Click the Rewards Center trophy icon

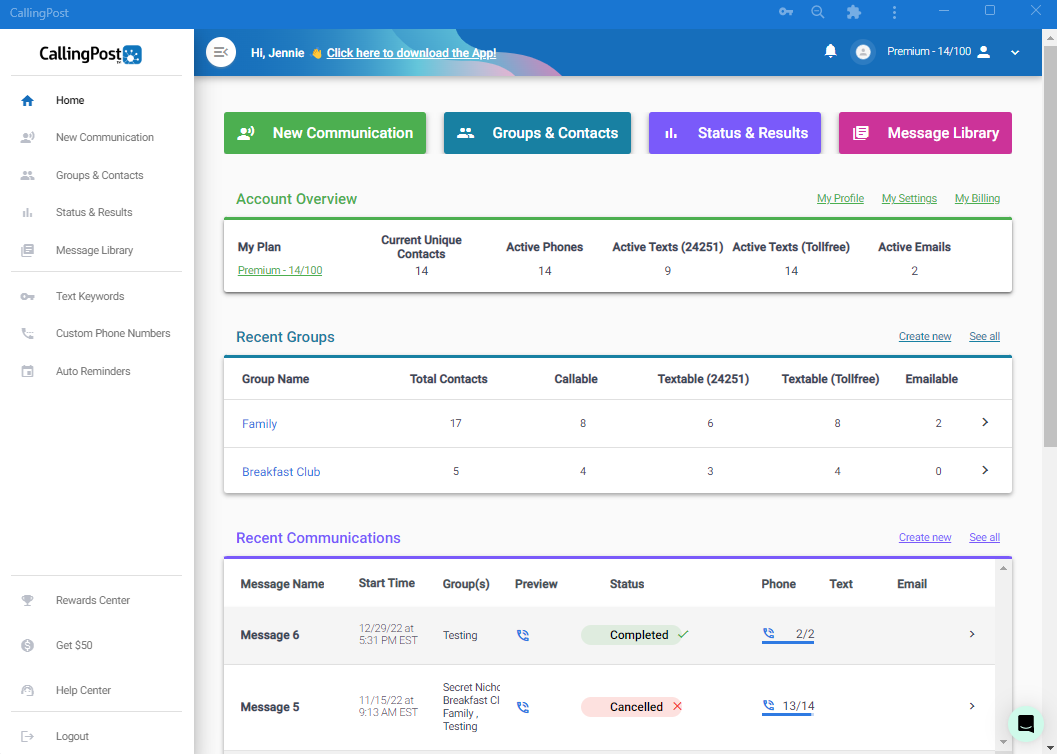[x=28, y=600]
